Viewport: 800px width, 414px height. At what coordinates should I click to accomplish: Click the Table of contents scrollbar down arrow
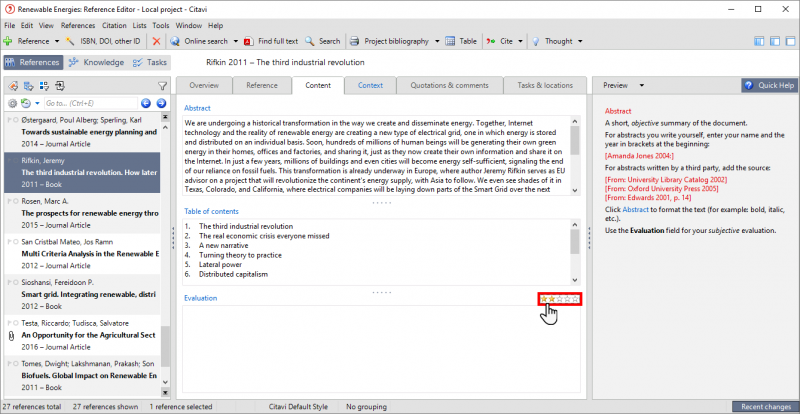click(575, 280)
